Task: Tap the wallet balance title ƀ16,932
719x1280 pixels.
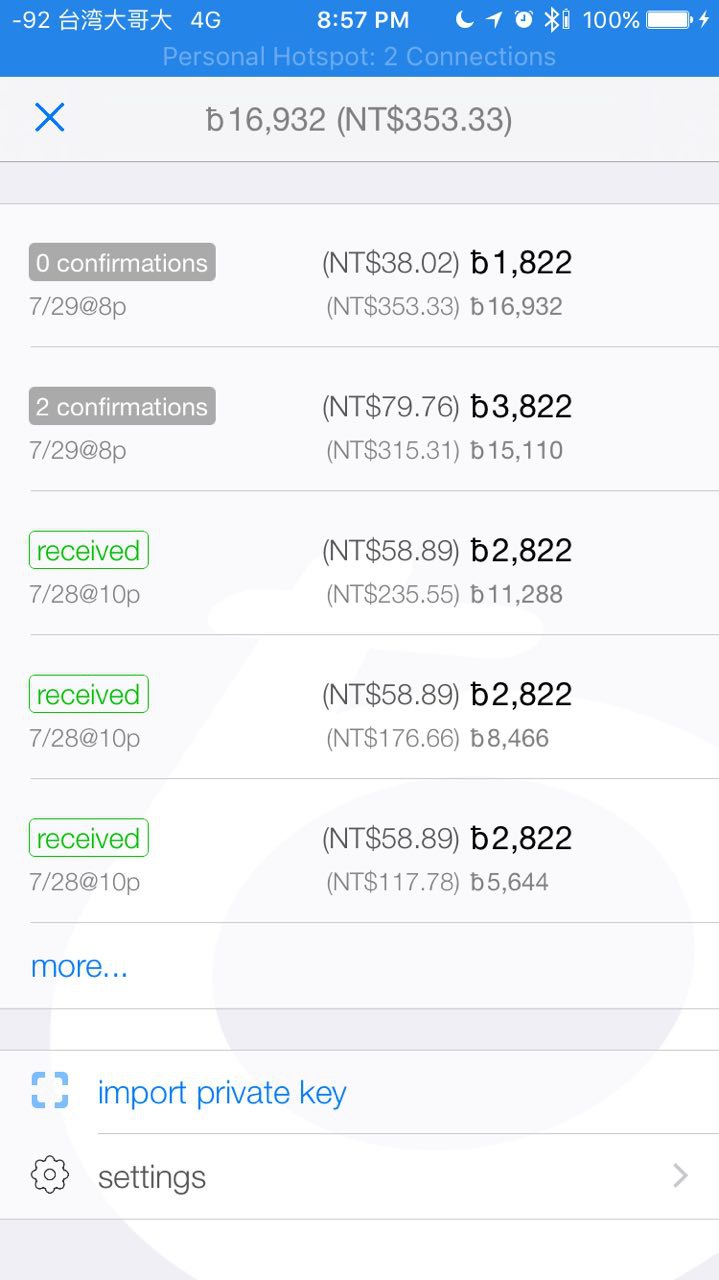Action: (x=359, y=121)
